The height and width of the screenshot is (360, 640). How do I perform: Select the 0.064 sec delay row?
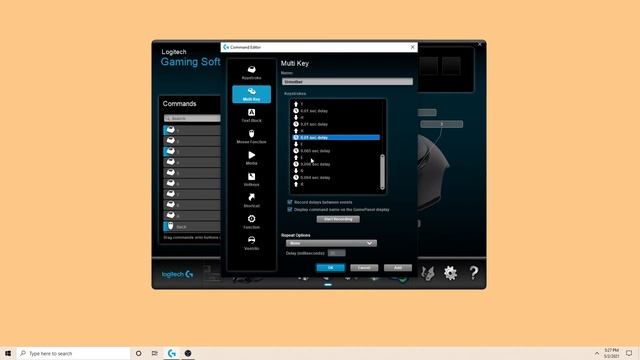pos(336,178)
